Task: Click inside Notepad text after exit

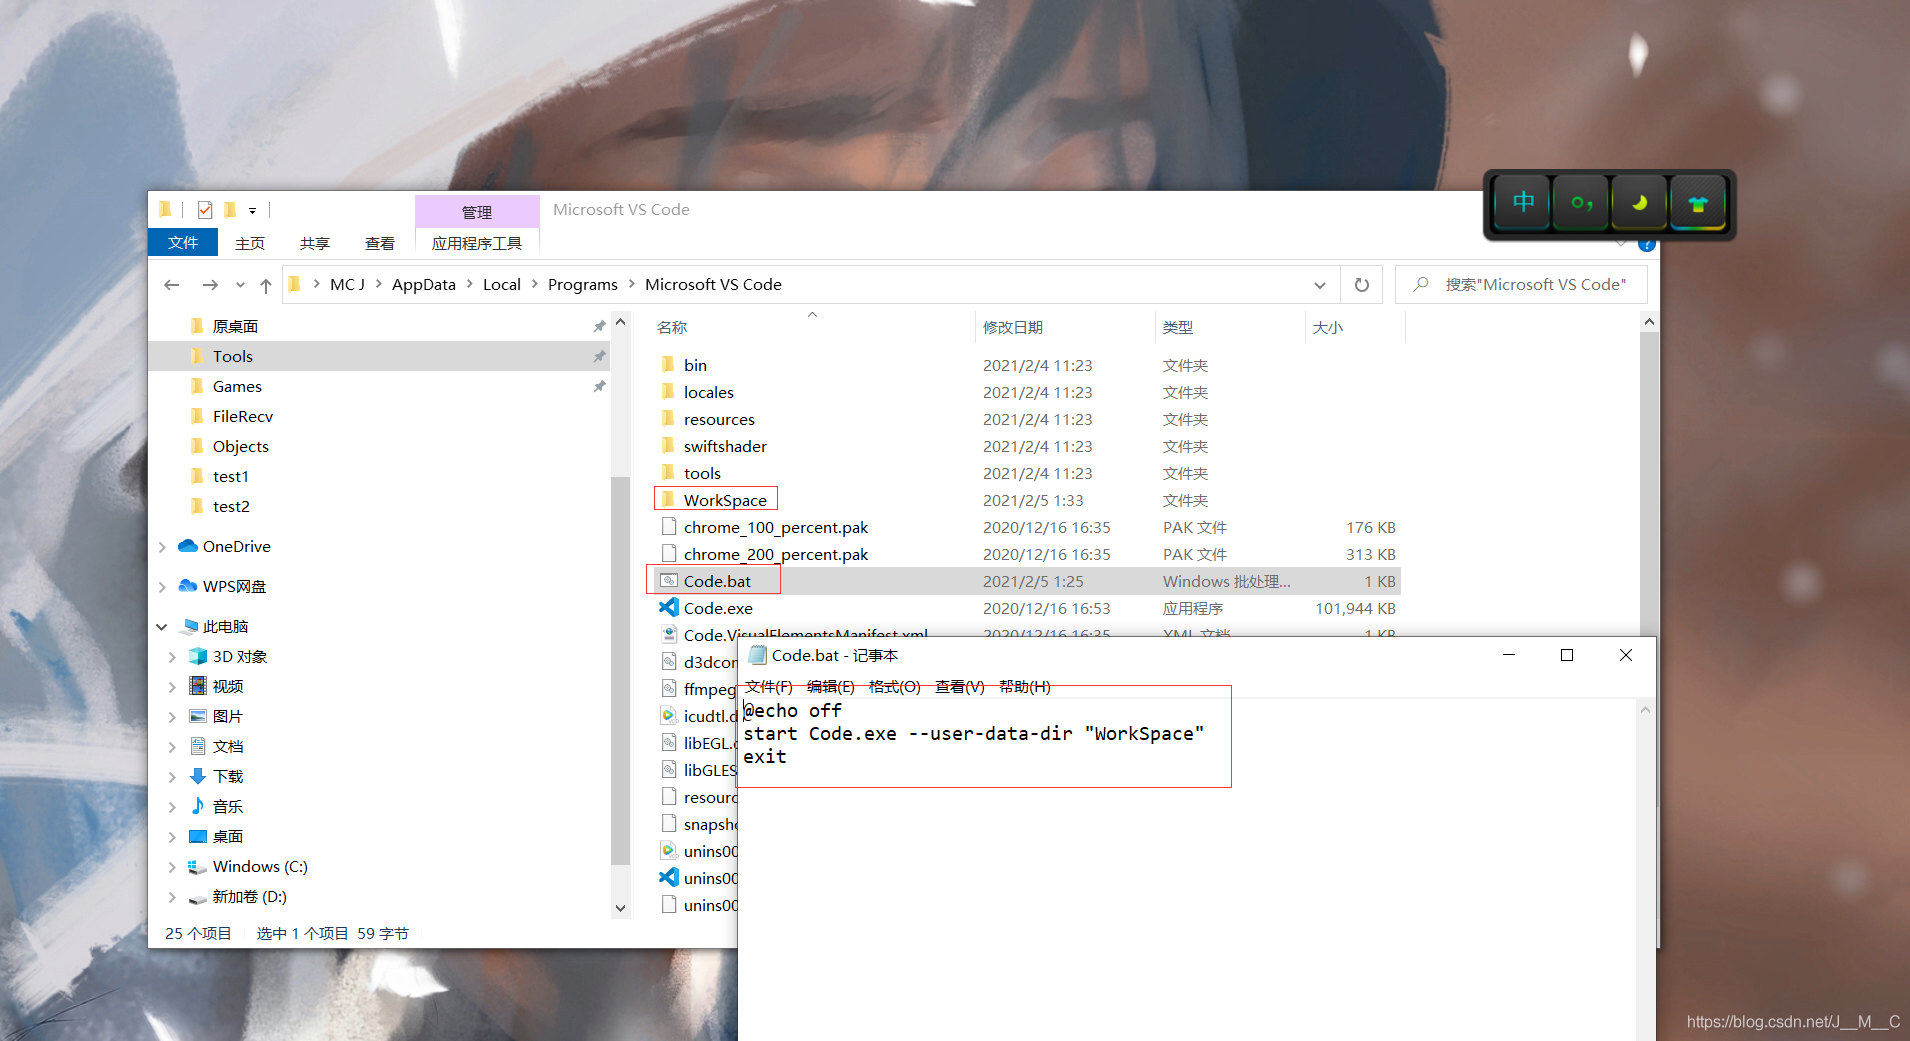Action: (789, 757)
